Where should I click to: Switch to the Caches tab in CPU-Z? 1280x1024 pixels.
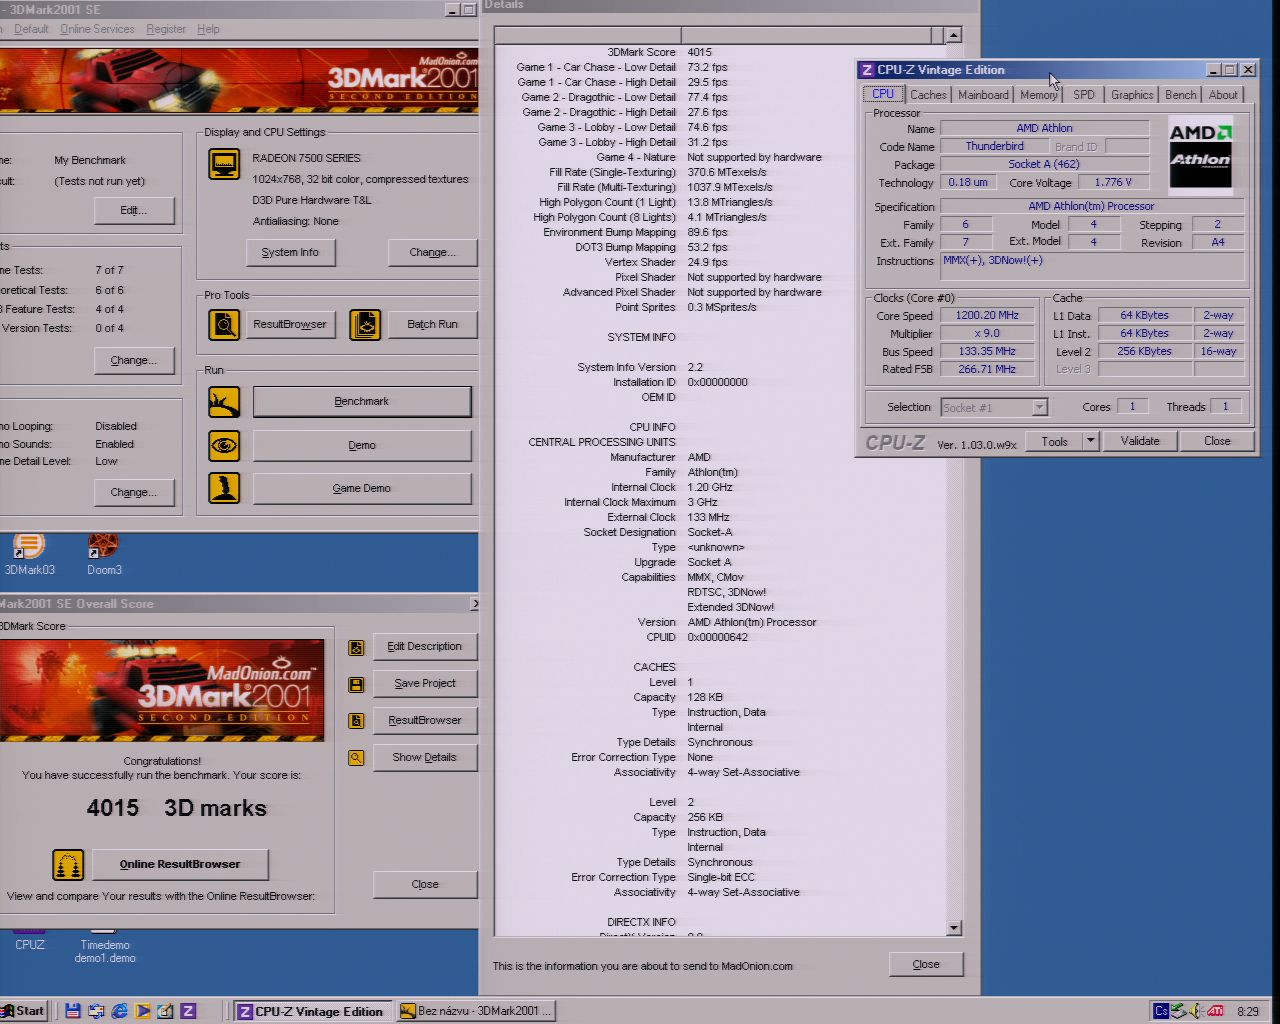click(928, 95)
